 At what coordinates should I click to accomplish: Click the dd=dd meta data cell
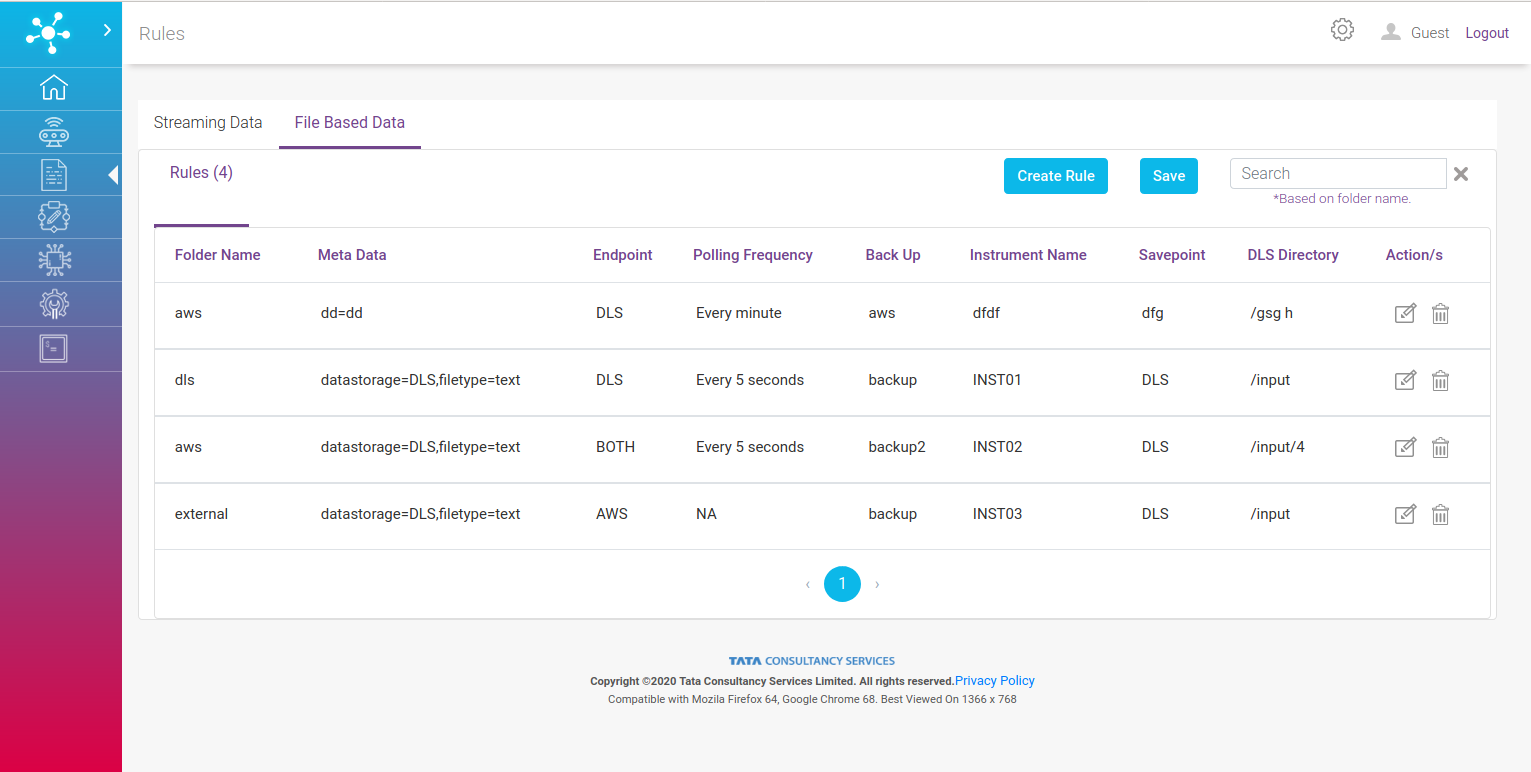(341, 313)
